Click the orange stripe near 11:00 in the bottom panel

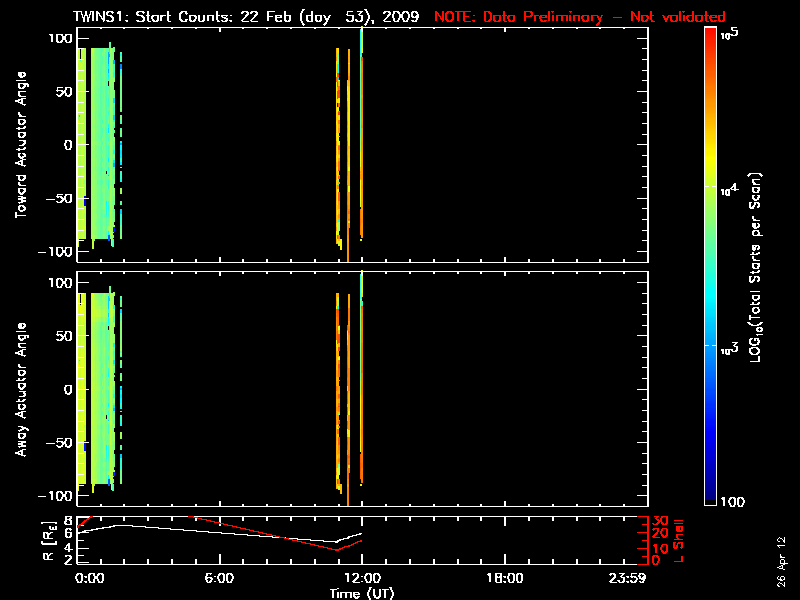[x=338, y=390]
